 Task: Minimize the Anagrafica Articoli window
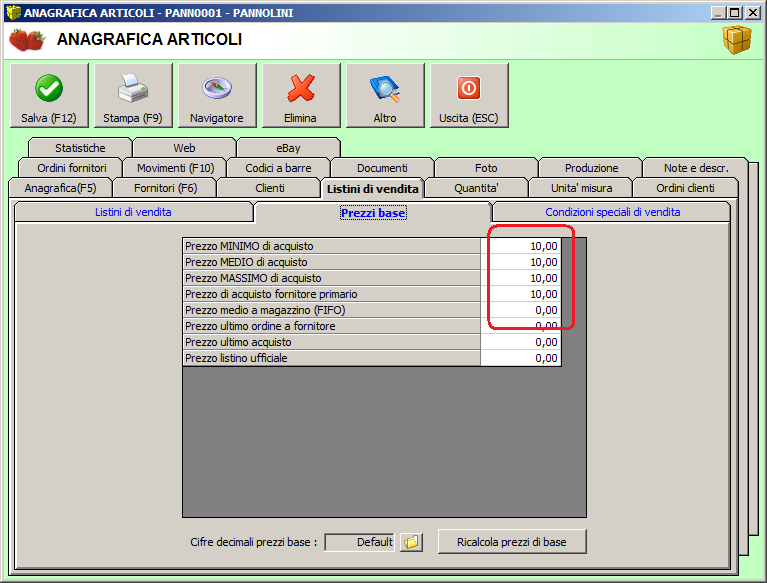tap(718, 13)
